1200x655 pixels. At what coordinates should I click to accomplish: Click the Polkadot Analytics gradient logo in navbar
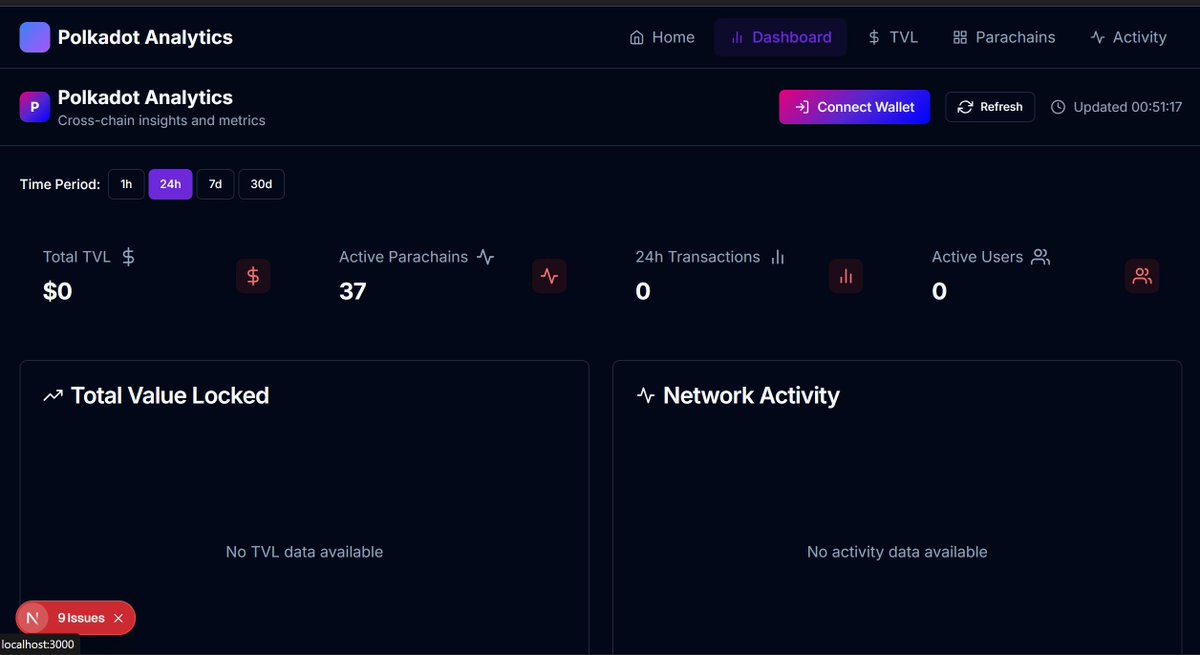35,37
